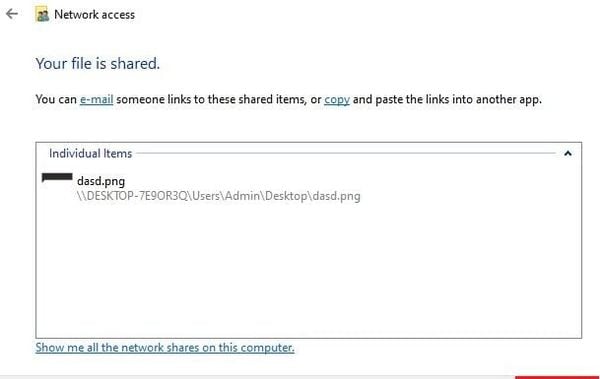Click DESKTOP-7E9OR3Q computer name in path
The width and height of the screenshot is (600, 379).
[x=137, y=196]
